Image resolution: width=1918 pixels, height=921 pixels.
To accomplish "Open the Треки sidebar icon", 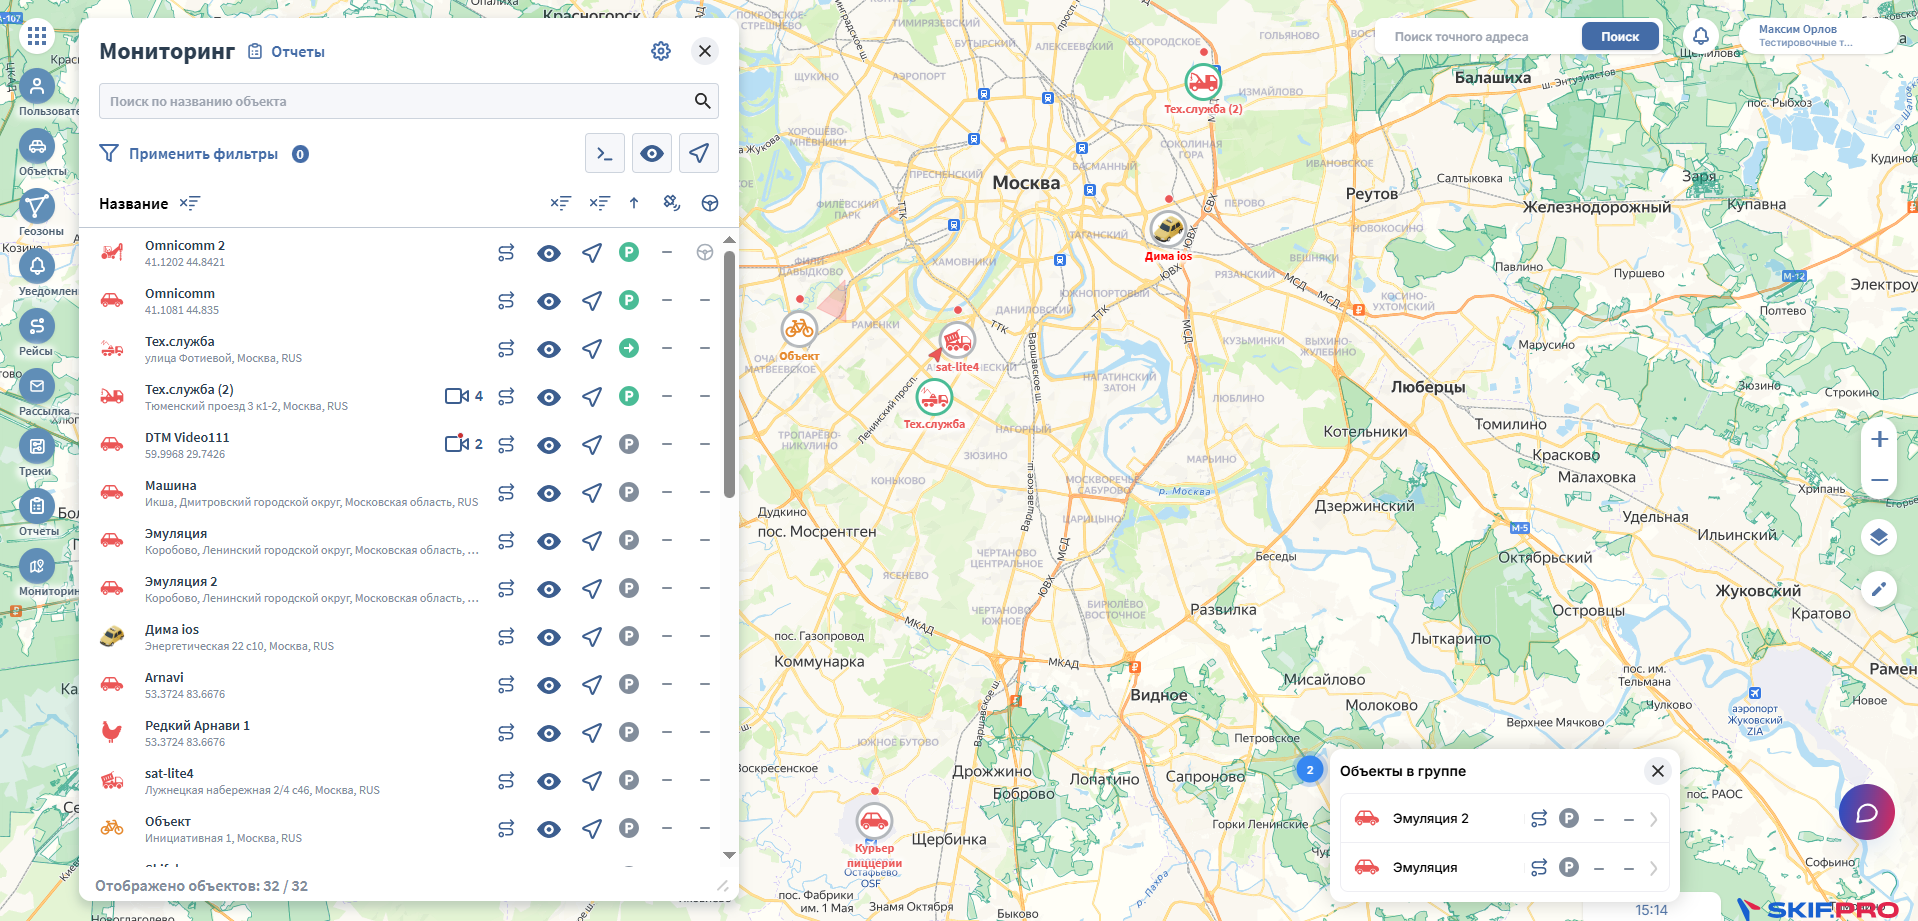I will coord(37,446).
